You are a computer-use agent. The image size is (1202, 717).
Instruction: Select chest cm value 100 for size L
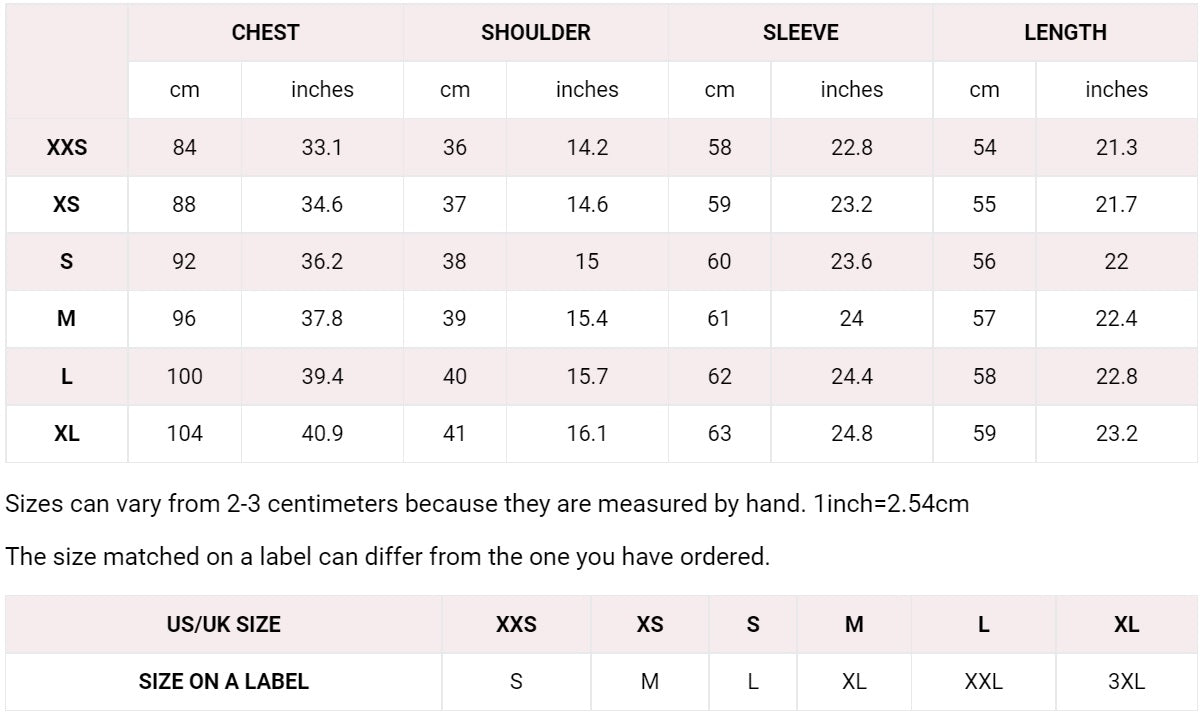pyautogui.click(x=185, y=377)
